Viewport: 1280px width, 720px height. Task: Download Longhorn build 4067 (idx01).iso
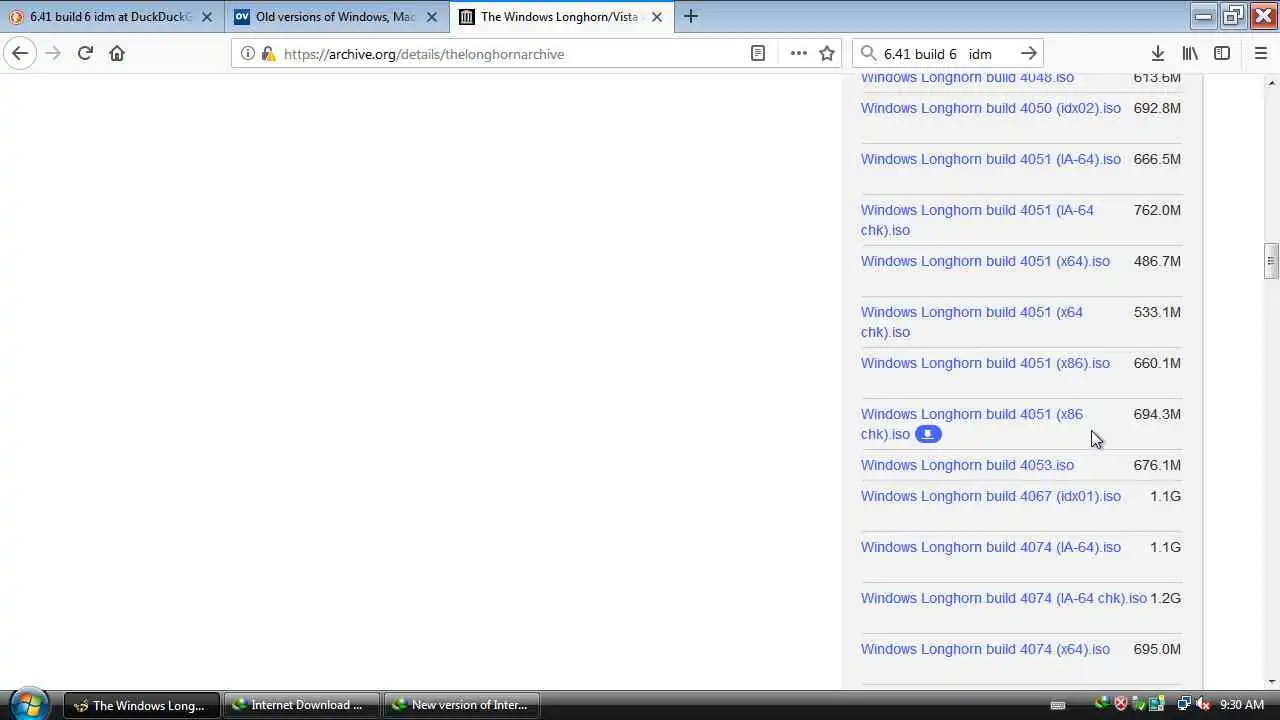991,496
